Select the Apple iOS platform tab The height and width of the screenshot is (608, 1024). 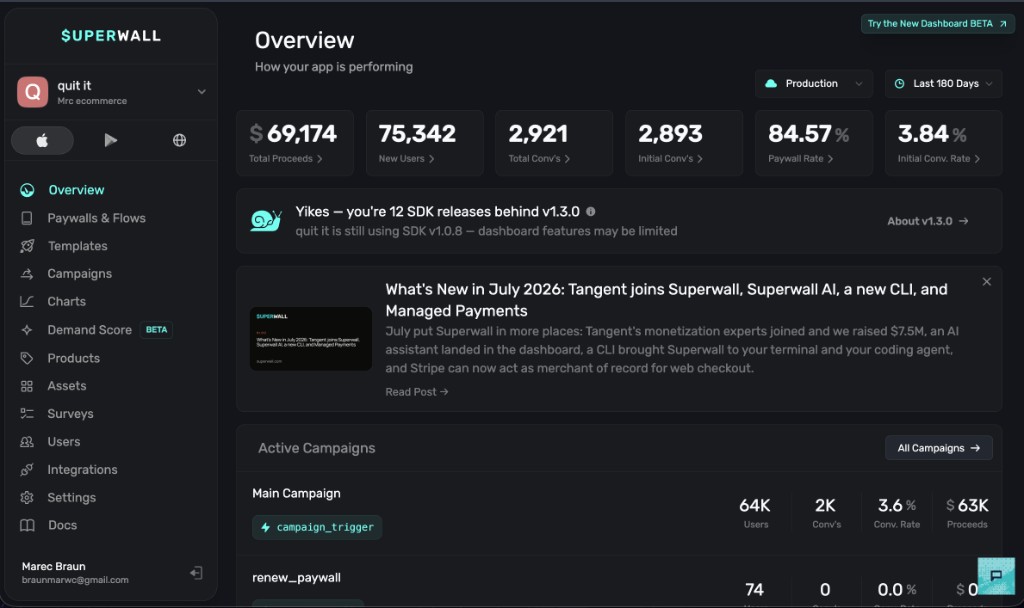pos(42,140)
